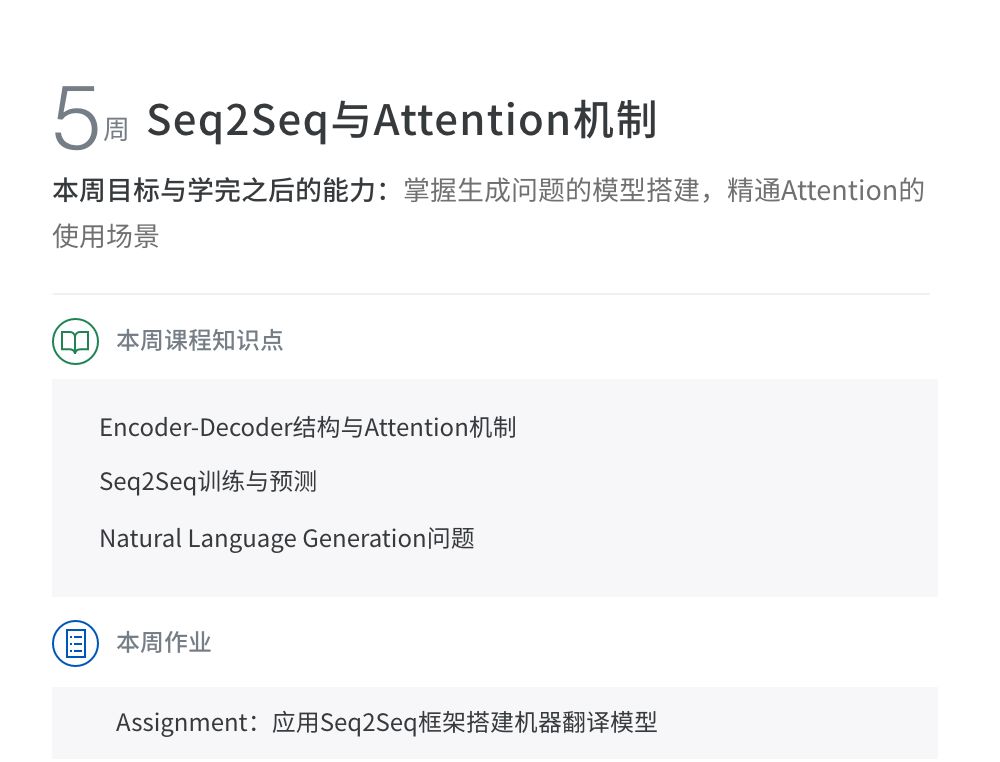Open the Encoder-Decoder结构与Attention机制 topic

coord(308,428)
